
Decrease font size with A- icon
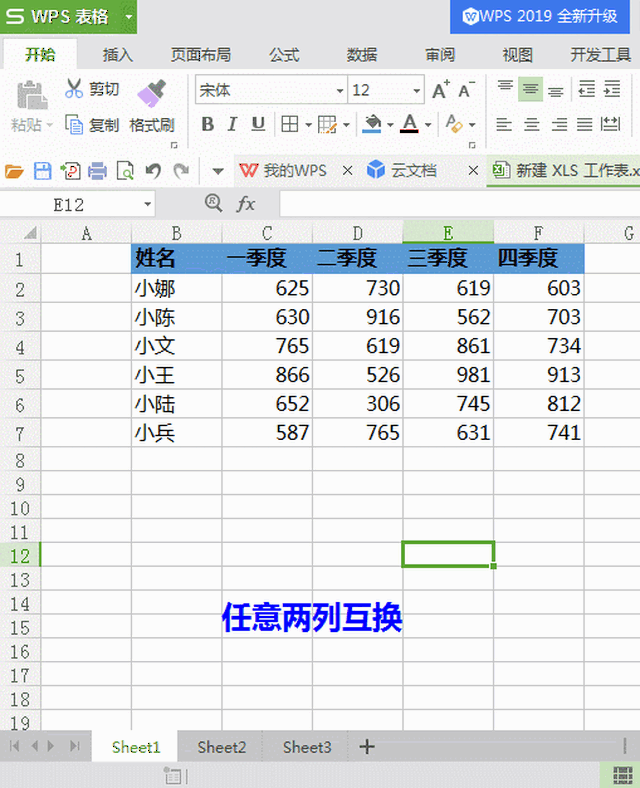click(x=466, y=90)
